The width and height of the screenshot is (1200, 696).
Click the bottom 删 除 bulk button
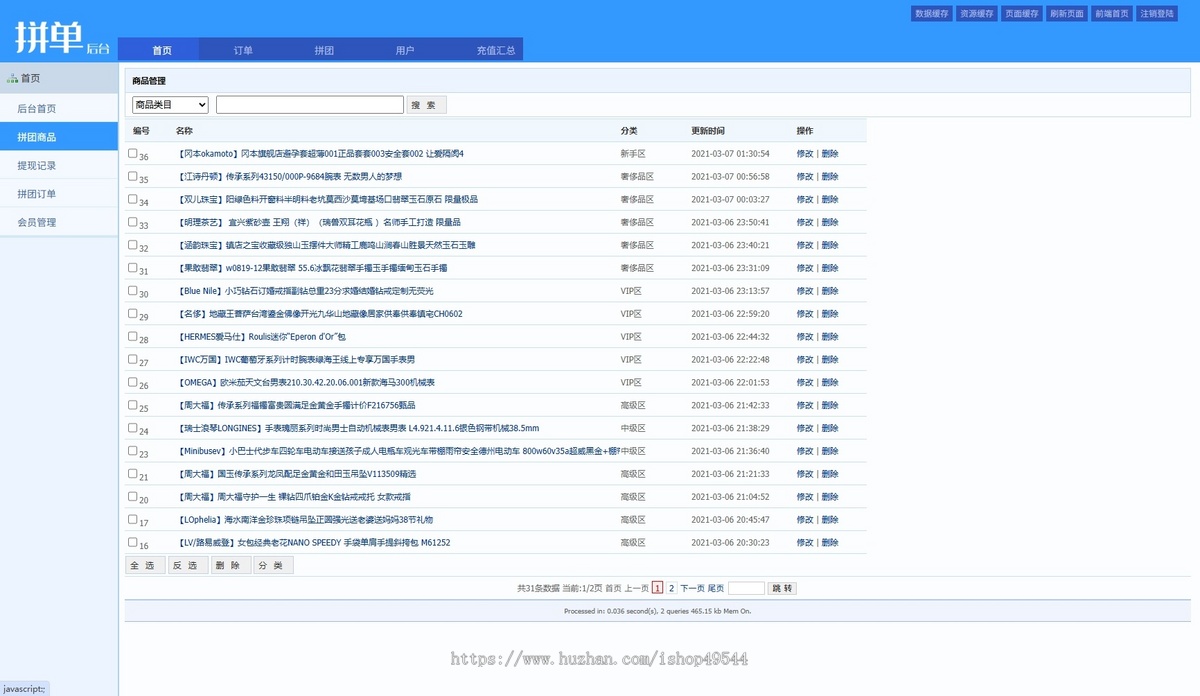pyautogui.click(x=229, y=565)
